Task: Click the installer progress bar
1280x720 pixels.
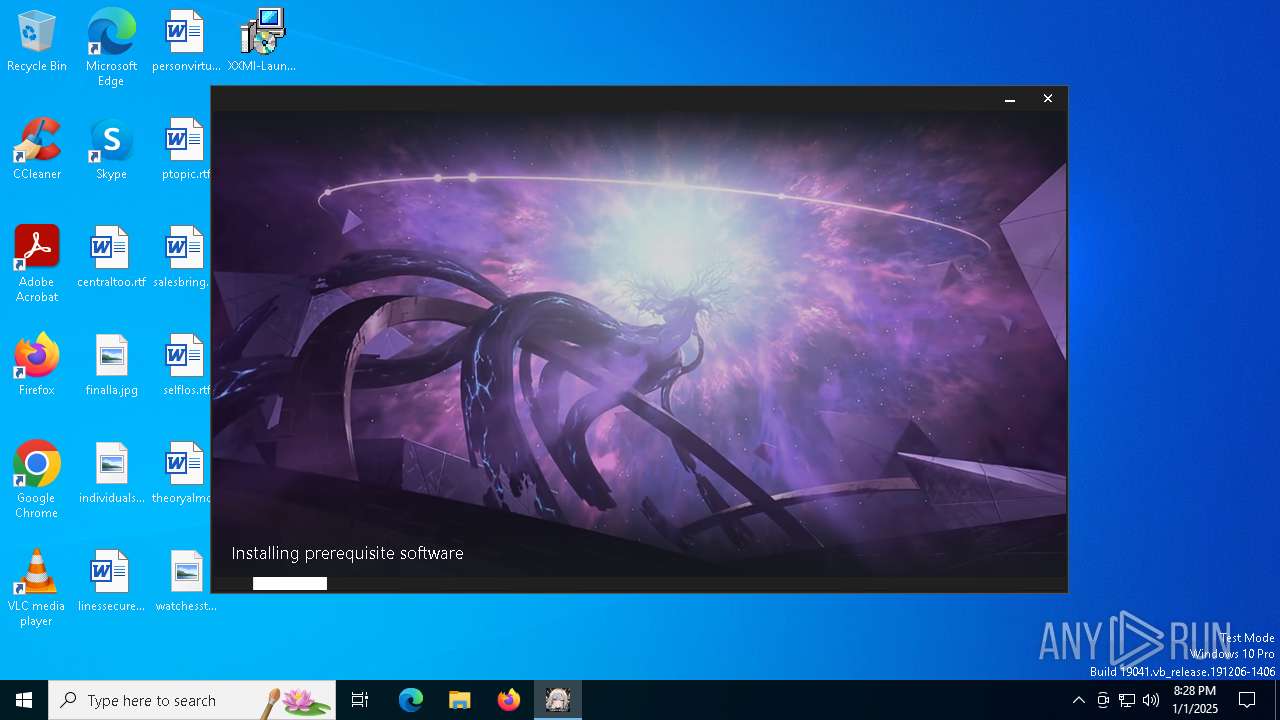Action: coord(639,584)
